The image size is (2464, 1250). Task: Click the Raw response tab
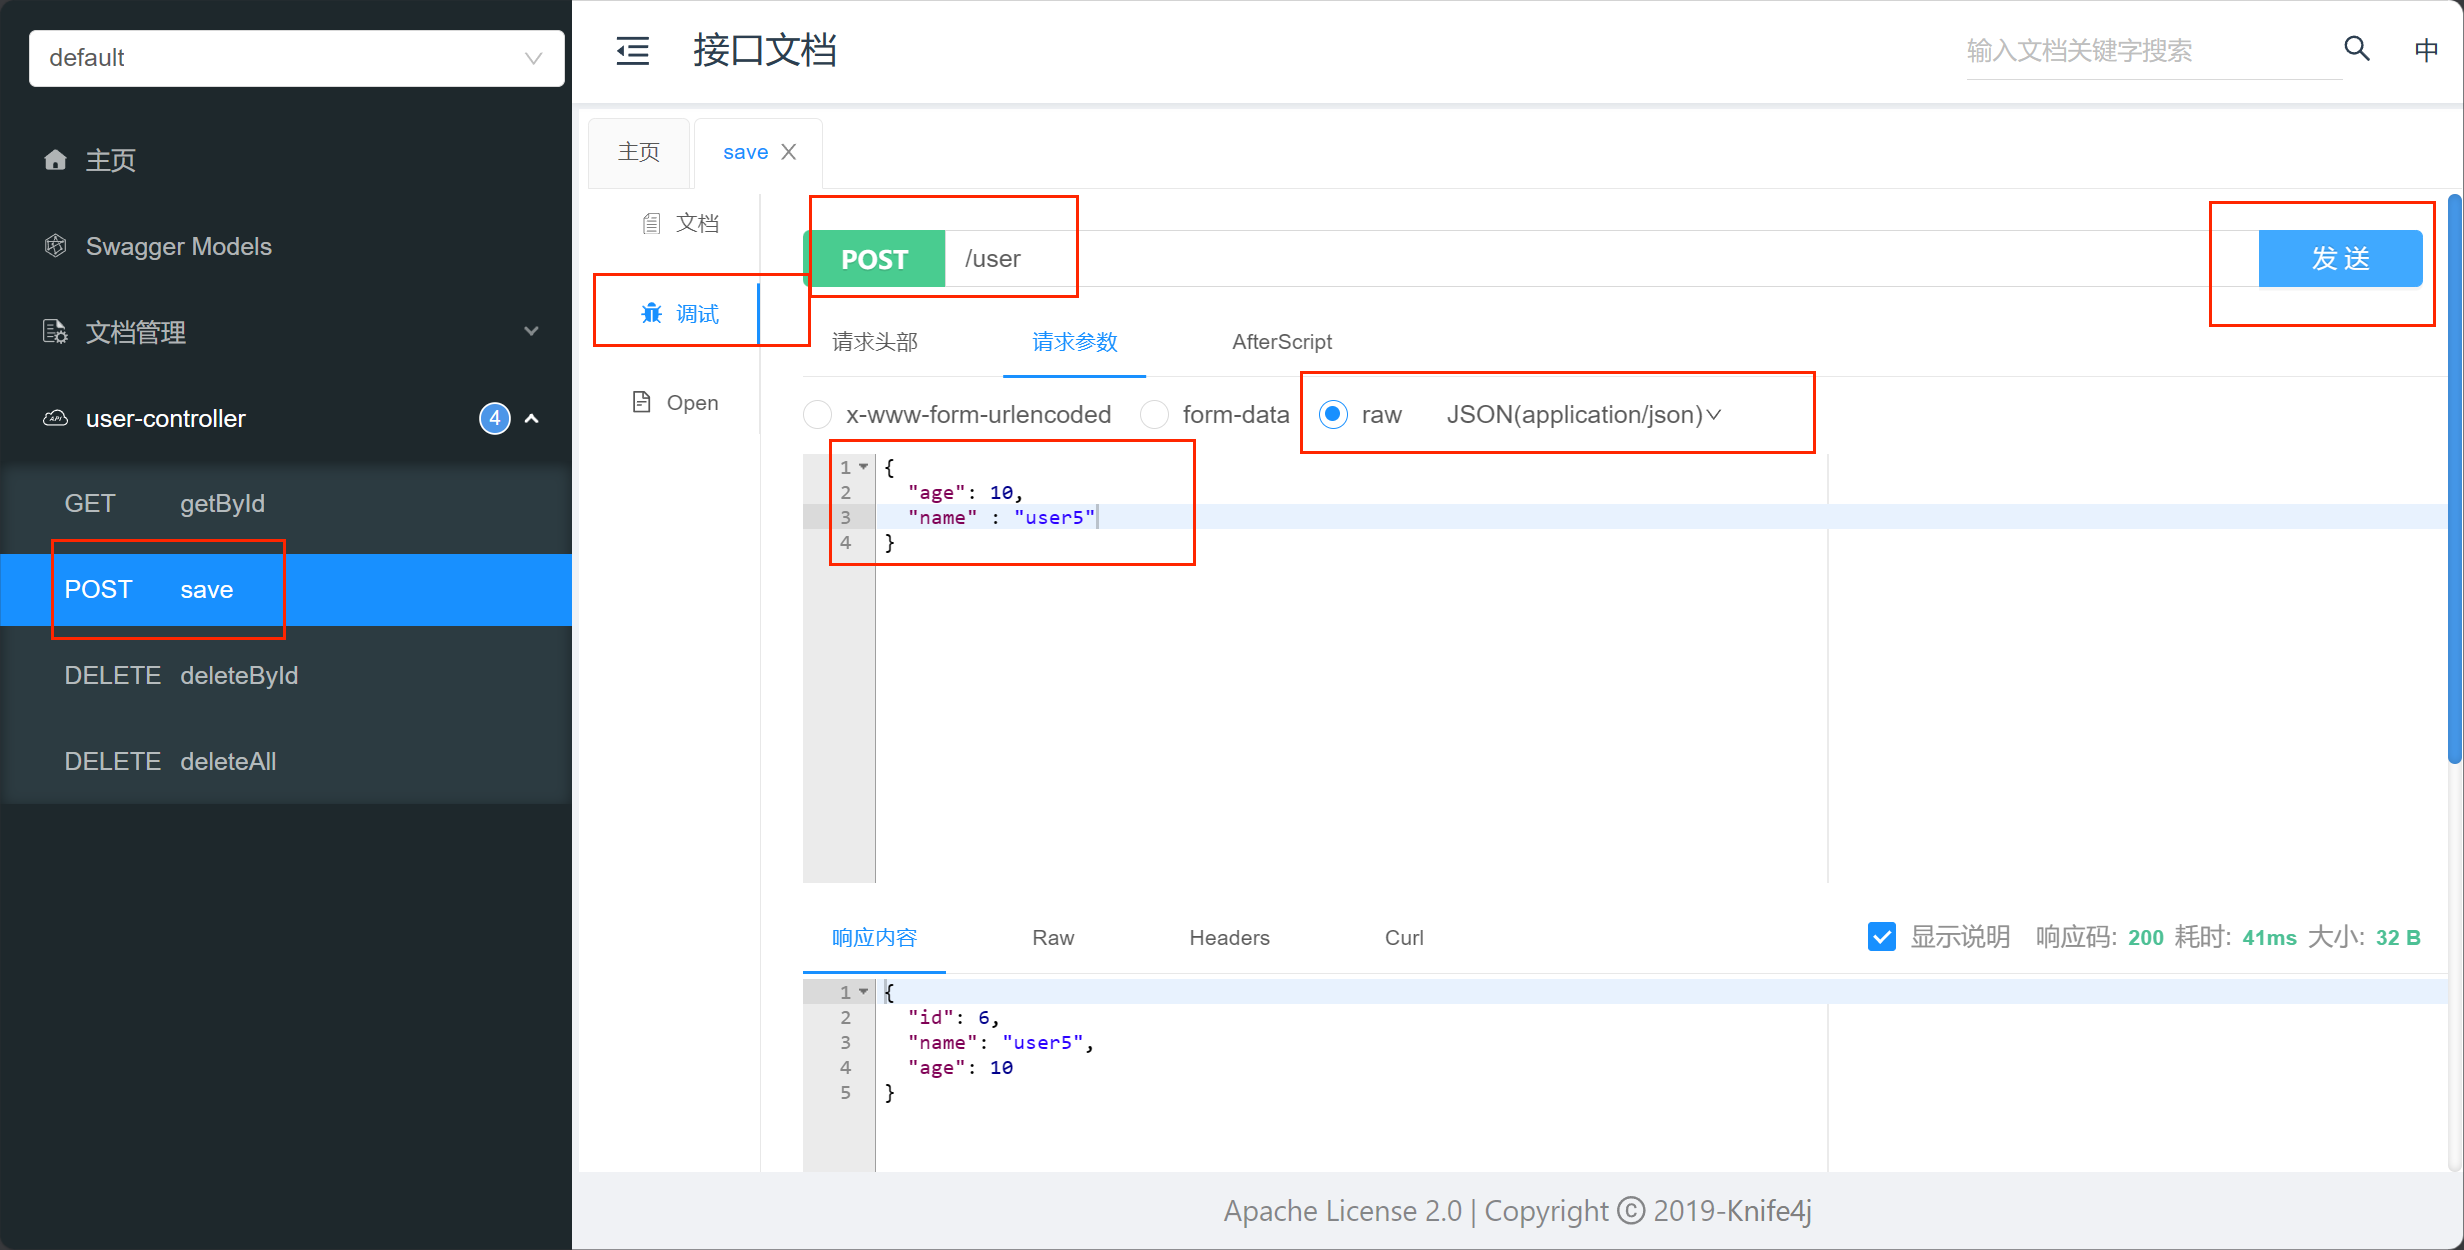1050,938
